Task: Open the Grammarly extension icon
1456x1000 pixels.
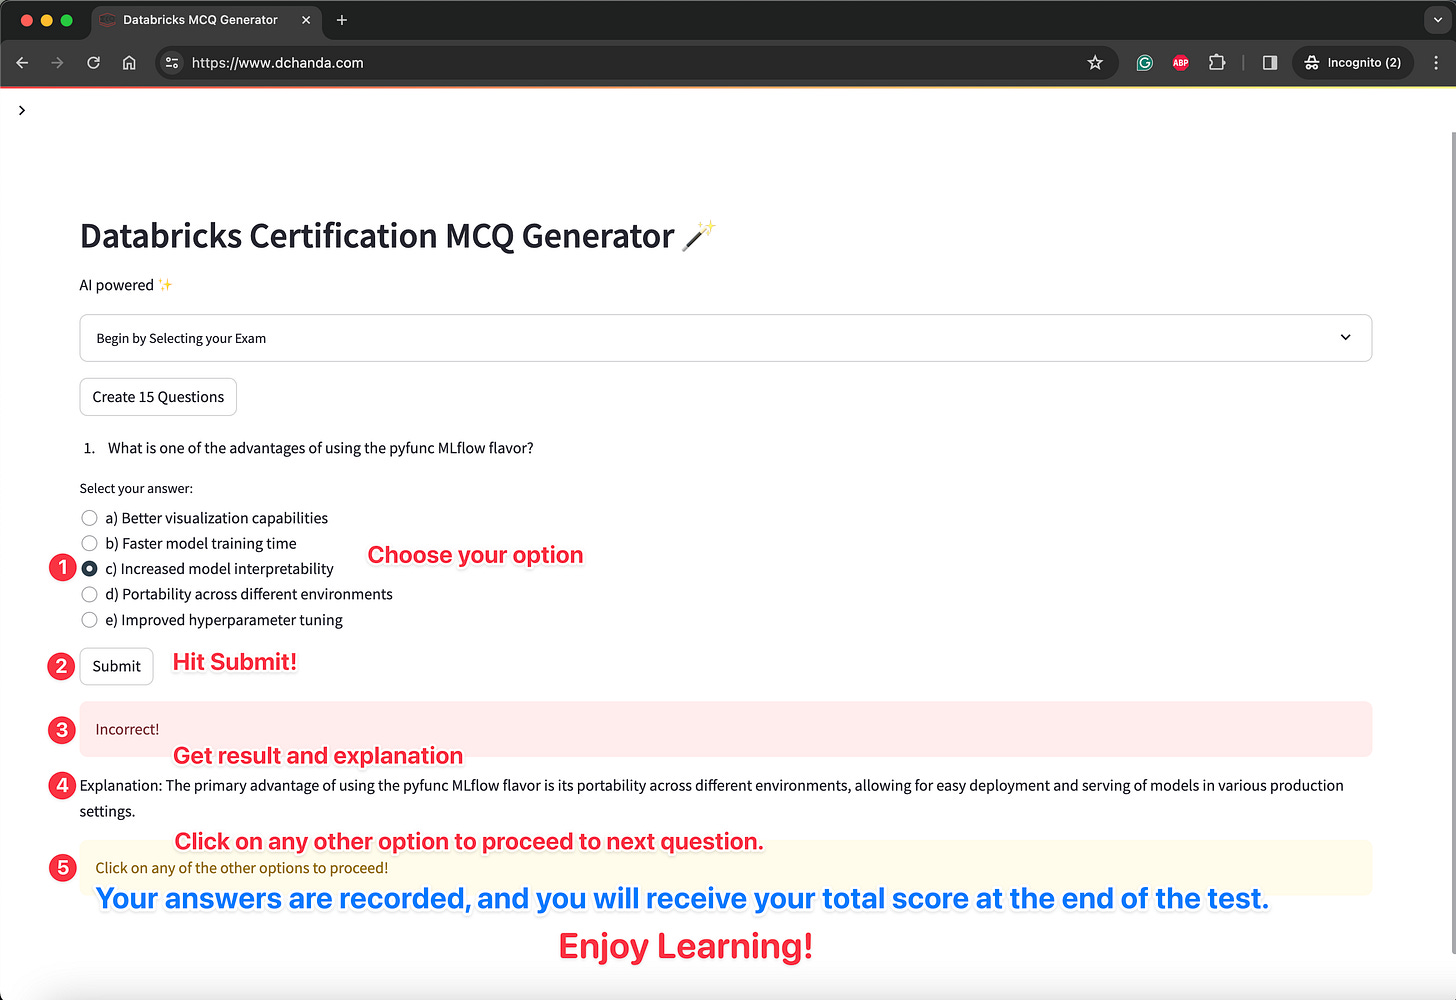Action: pyautogui.click(x=1145, y=62)
